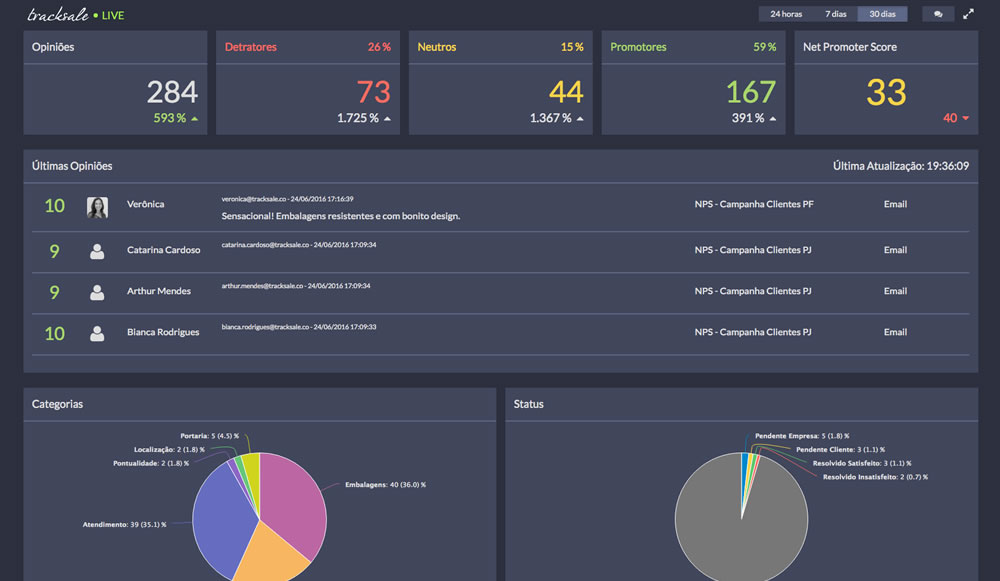Click the green LIVE status dot
This screenshot has width=1000, height=581.
point(96,15)
